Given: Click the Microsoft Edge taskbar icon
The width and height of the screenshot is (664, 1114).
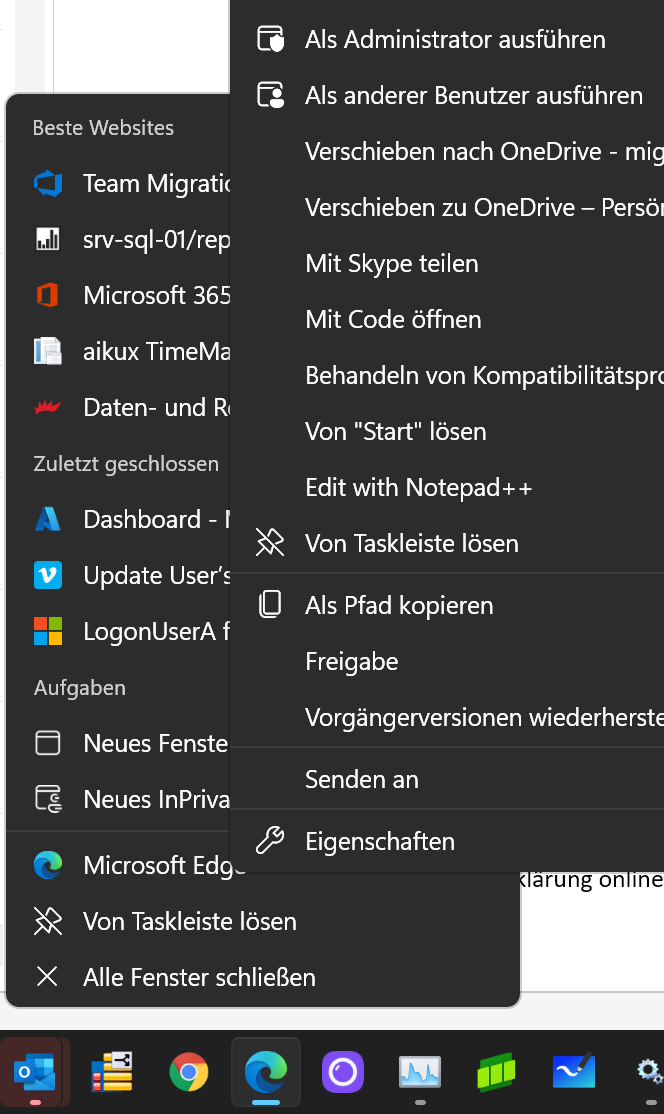Looking at the screenshot, I should [266, 1071].
